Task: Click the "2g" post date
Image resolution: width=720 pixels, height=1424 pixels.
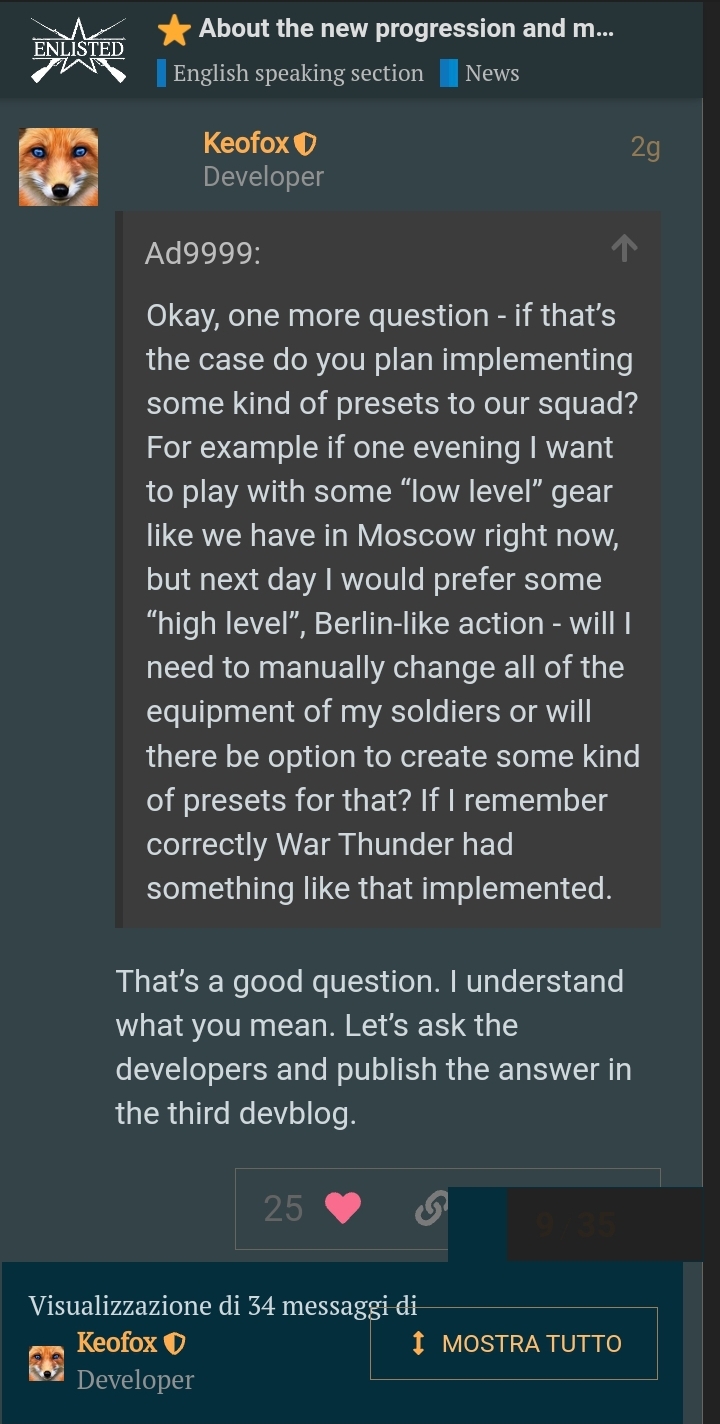Action: (x=645, y=148)
